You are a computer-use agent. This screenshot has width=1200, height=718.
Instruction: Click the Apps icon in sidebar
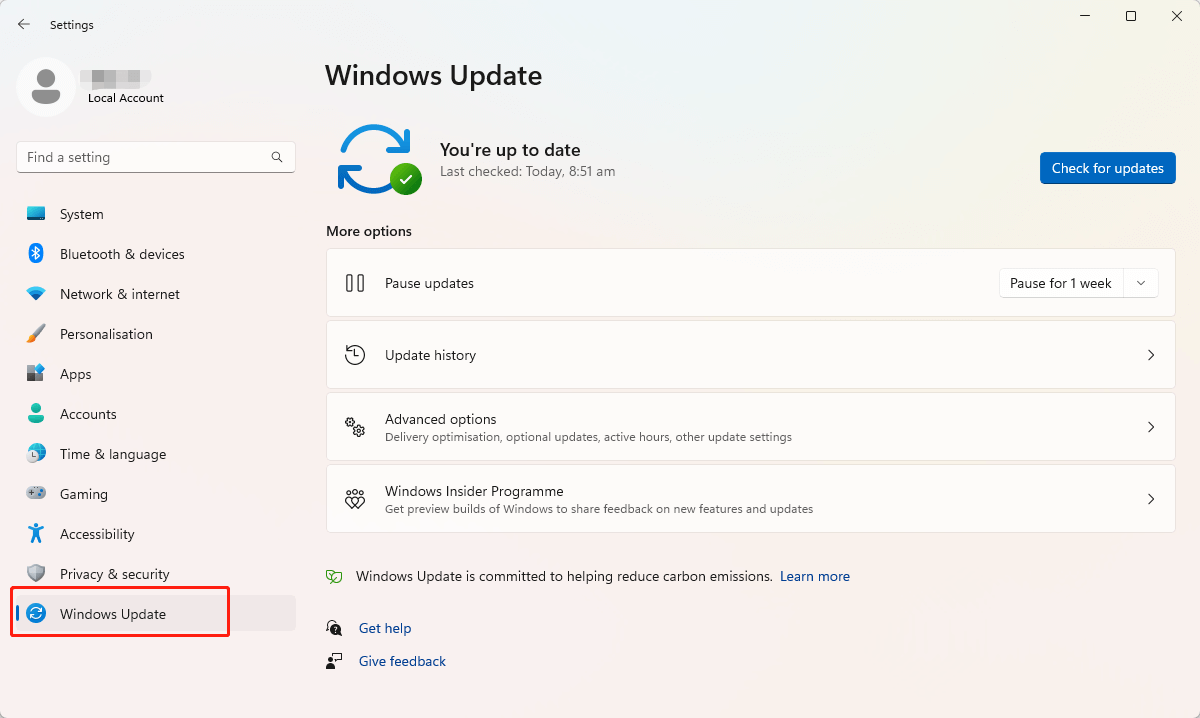[36, 374]
